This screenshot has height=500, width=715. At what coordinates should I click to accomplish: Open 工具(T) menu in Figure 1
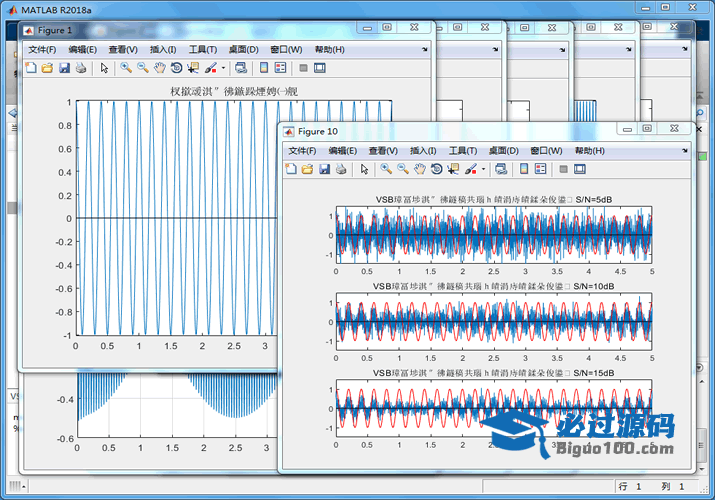pyautogui.click(x=203, y=50)
